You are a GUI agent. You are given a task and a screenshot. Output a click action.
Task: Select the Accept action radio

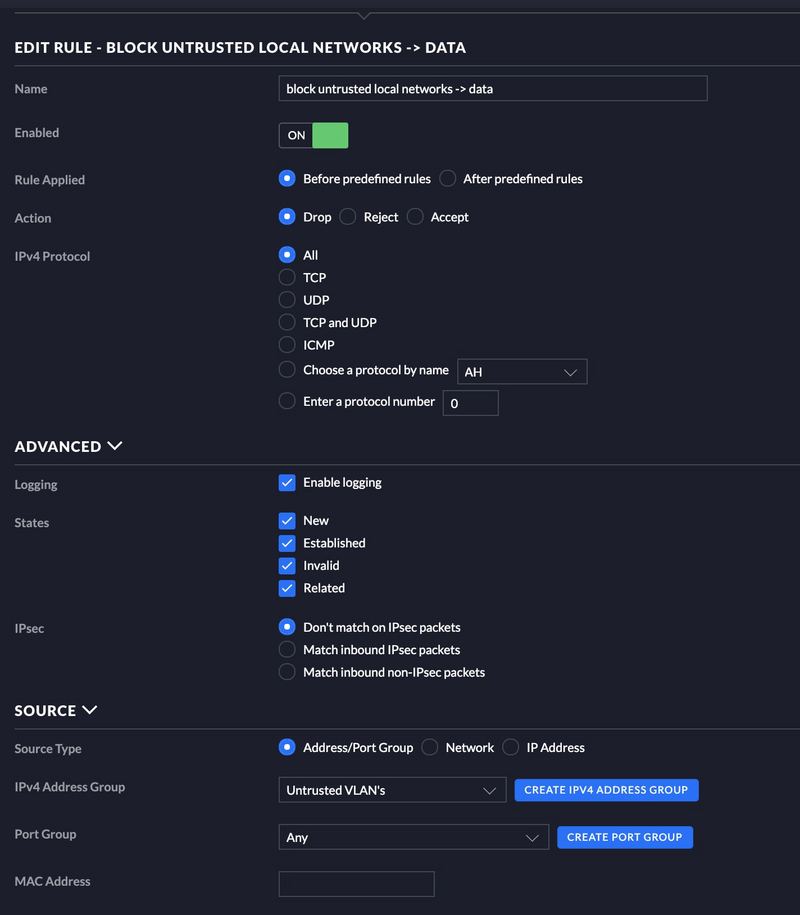pos(415,217)
